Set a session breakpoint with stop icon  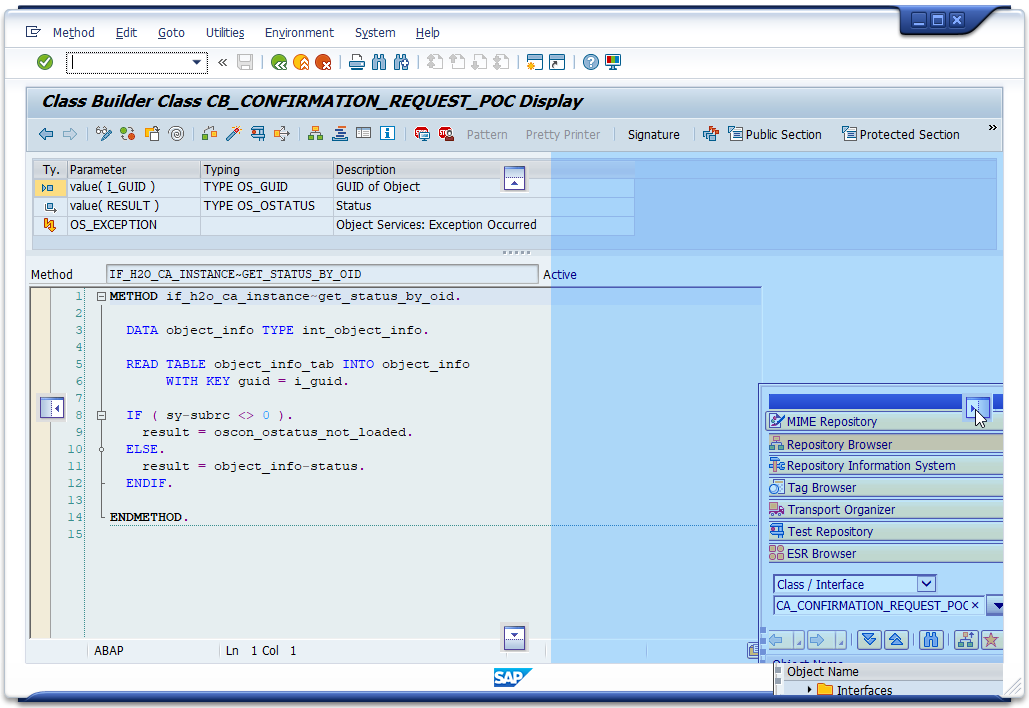point(422,135)
